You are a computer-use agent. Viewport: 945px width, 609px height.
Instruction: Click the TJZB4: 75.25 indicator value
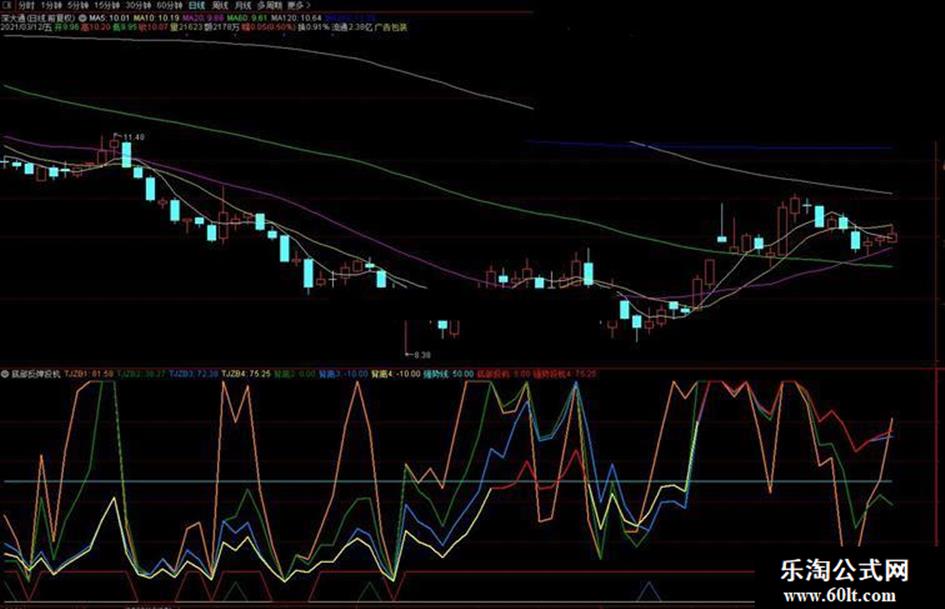[246, 374]
